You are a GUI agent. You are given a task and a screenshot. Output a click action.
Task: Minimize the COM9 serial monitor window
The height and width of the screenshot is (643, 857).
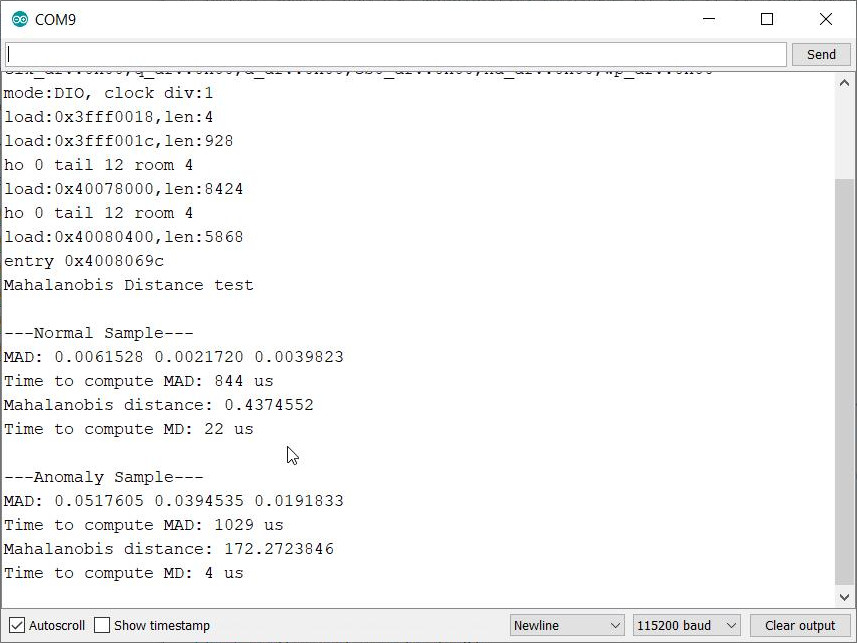(709, 18)
